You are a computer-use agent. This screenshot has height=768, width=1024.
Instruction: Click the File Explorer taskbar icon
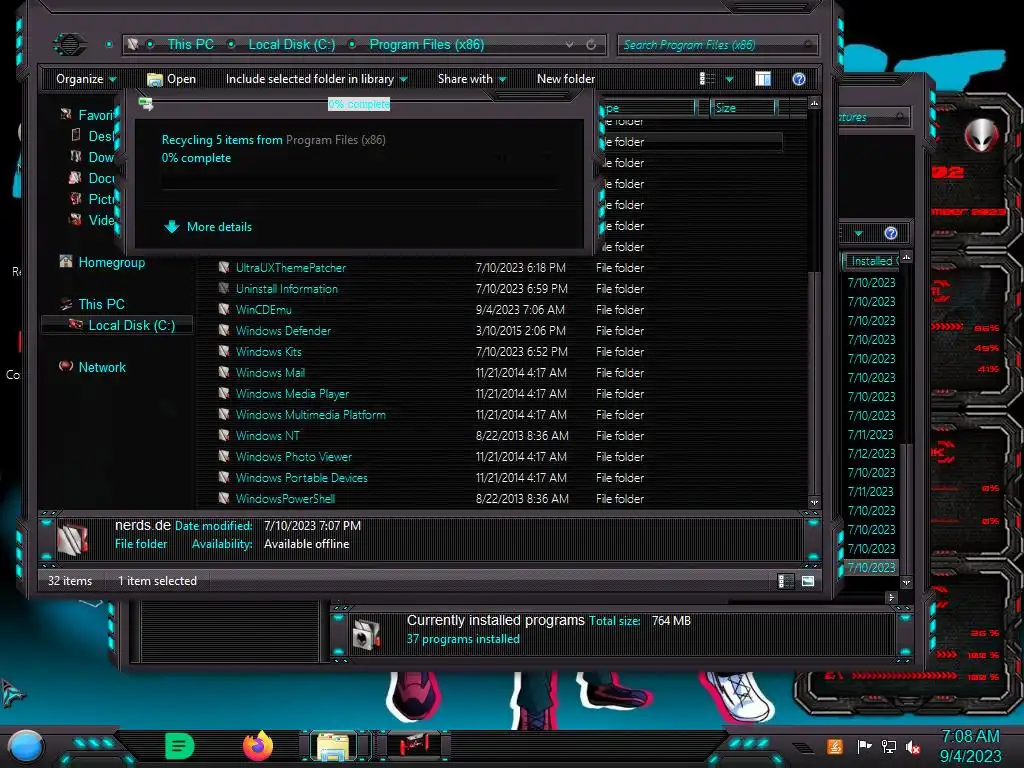[x=333, y=746]
